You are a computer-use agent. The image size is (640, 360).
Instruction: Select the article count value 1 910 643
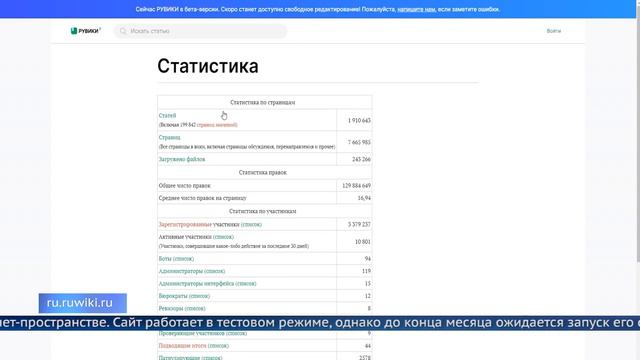point(359,120)
